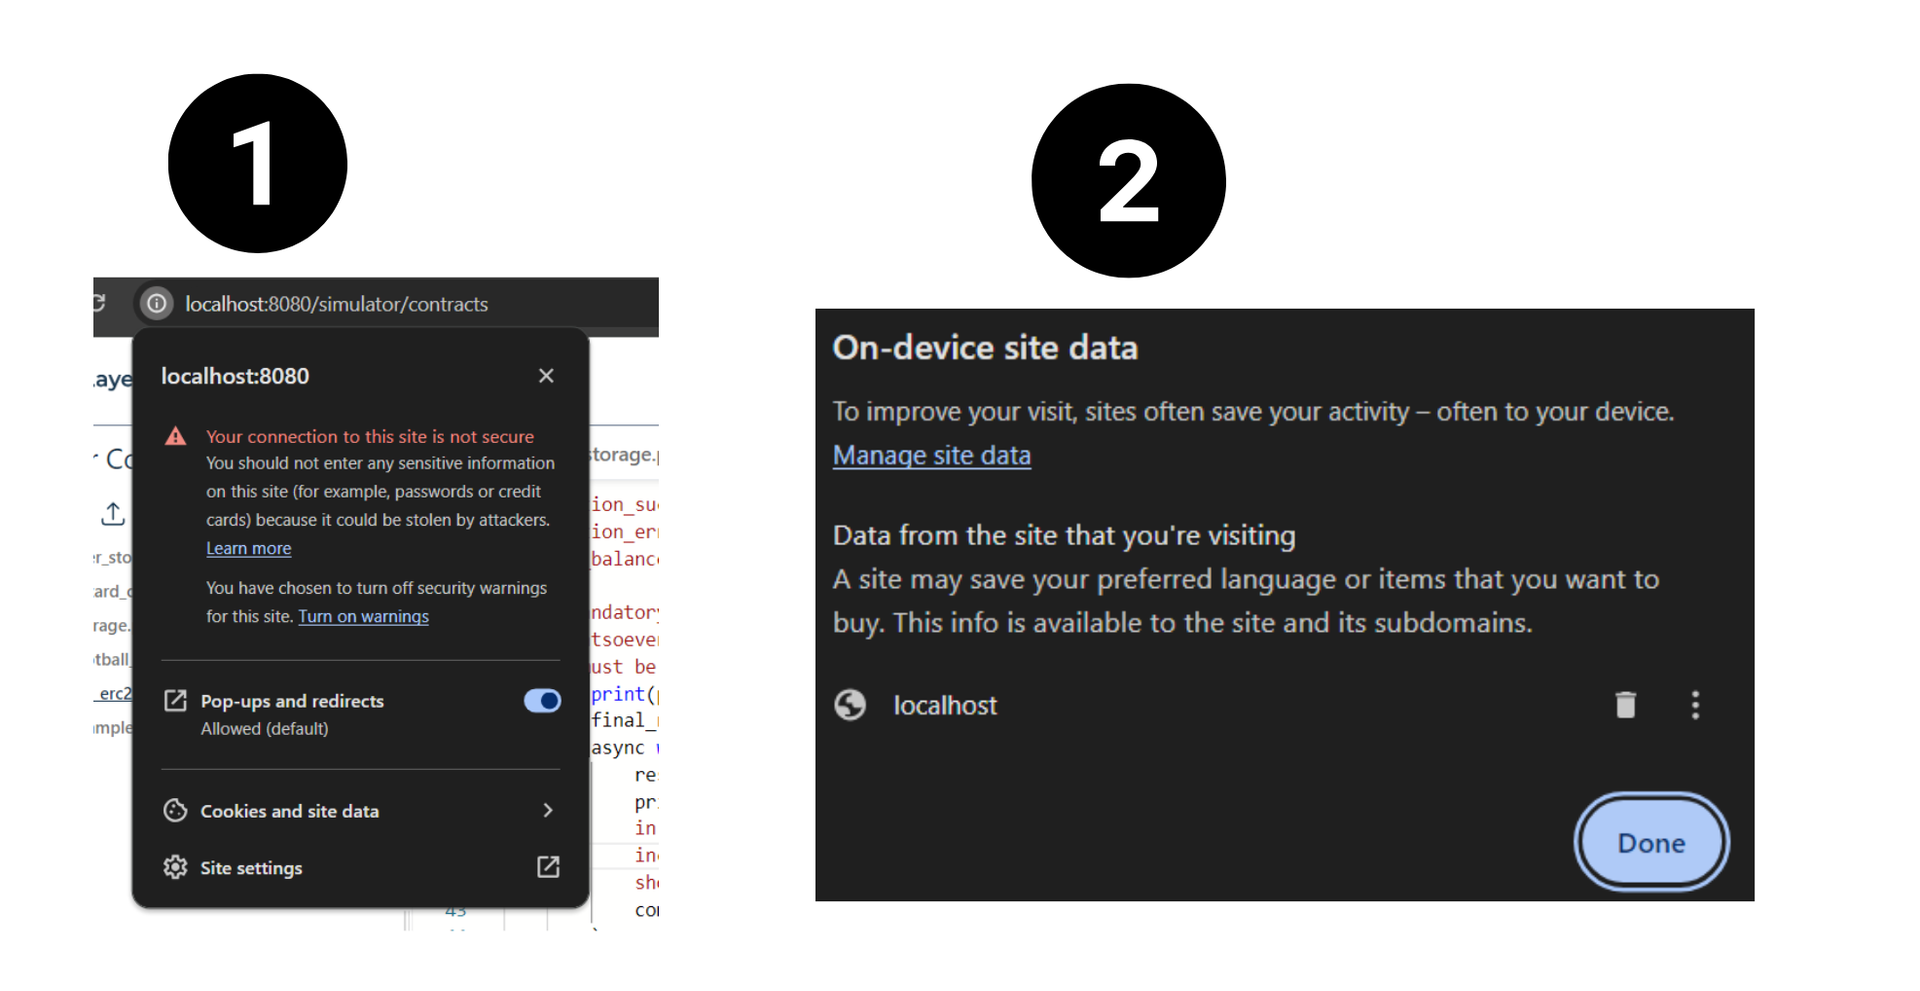Click the site information icon in address bar

pyautogui.click(x=157, y=304)
